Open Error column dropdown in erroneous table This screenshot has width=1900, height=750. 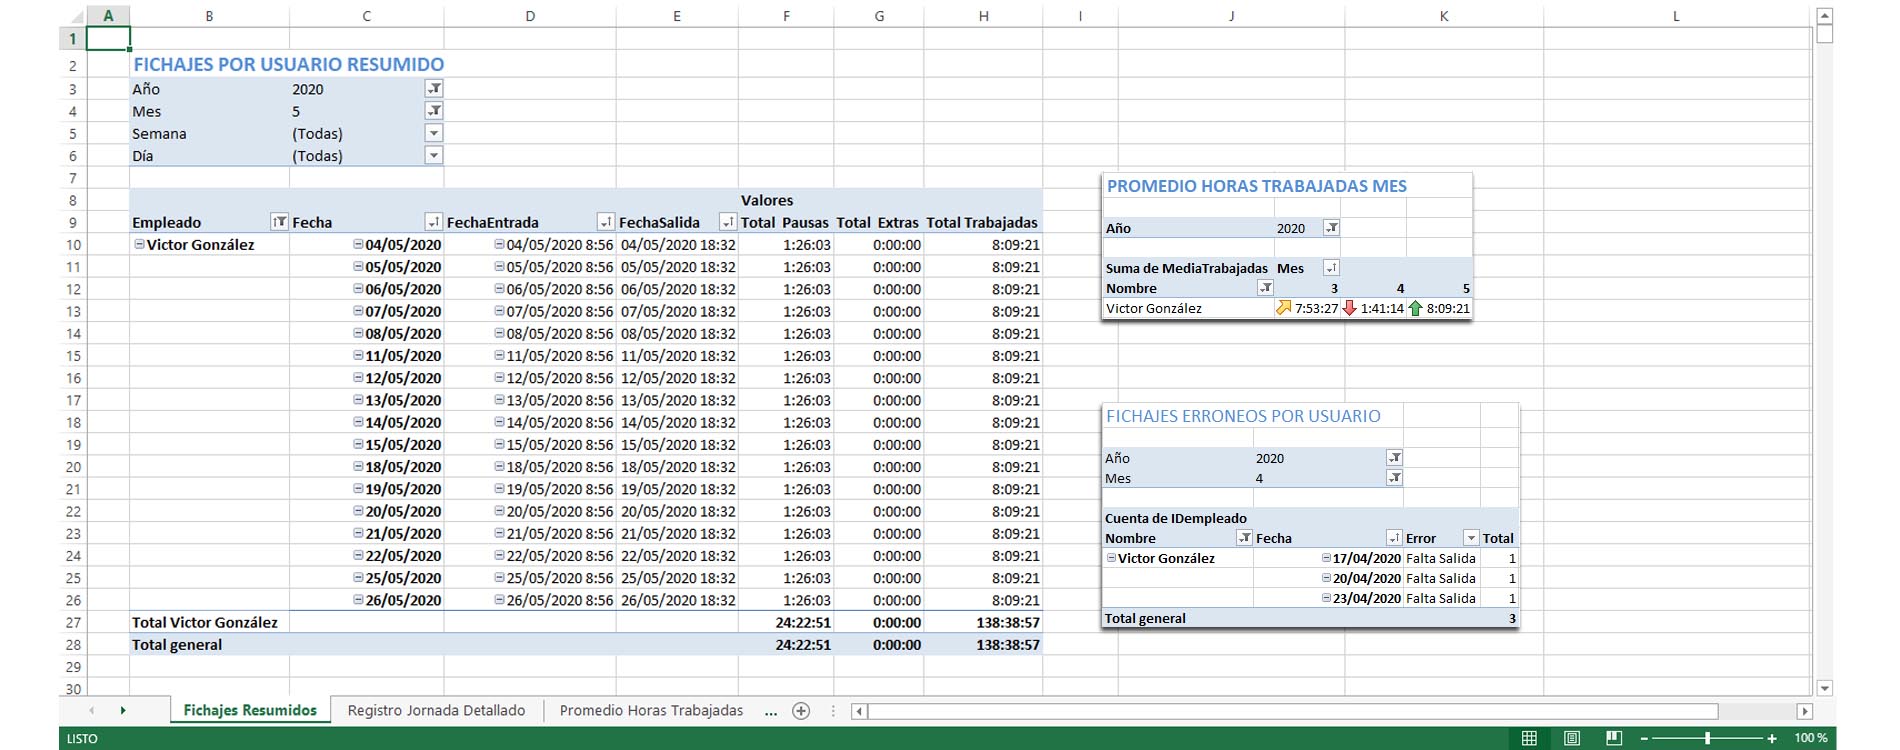coord(1470,538)
